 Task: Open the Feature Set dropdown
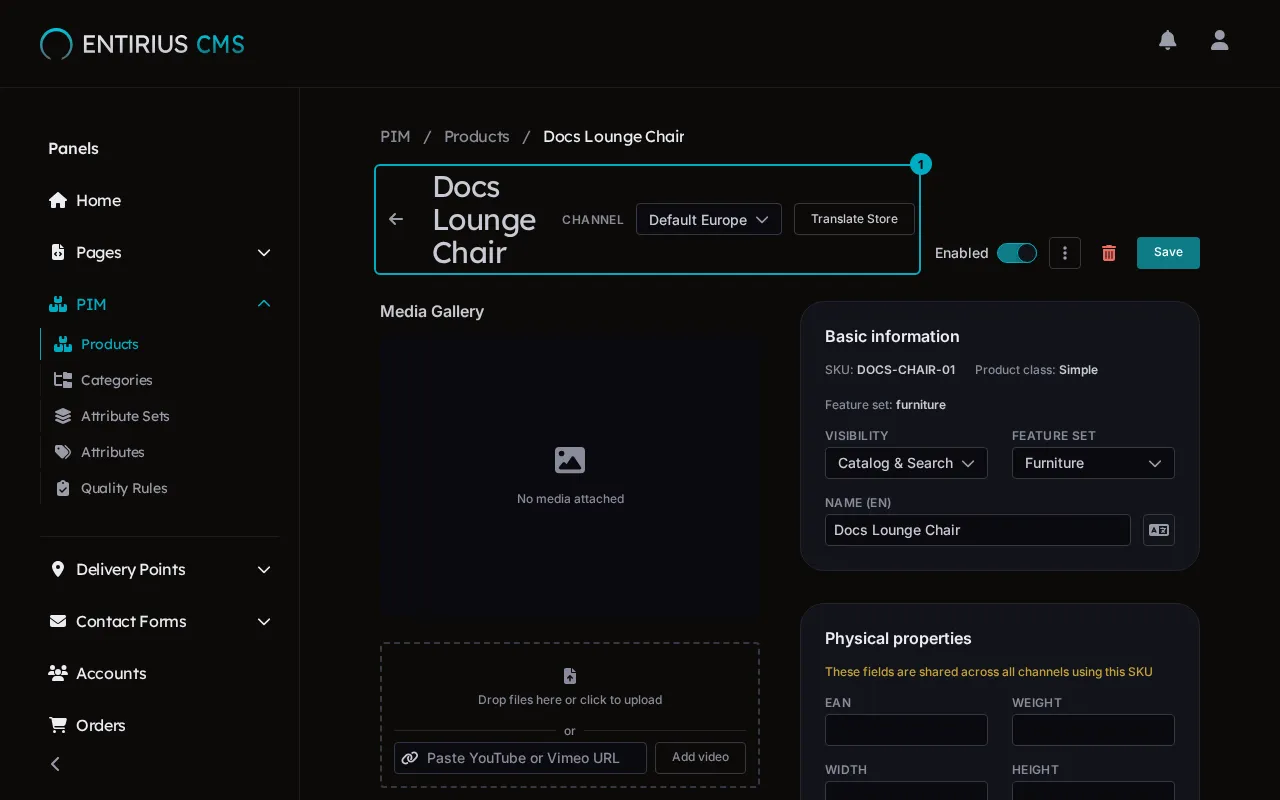(1093, 463)
